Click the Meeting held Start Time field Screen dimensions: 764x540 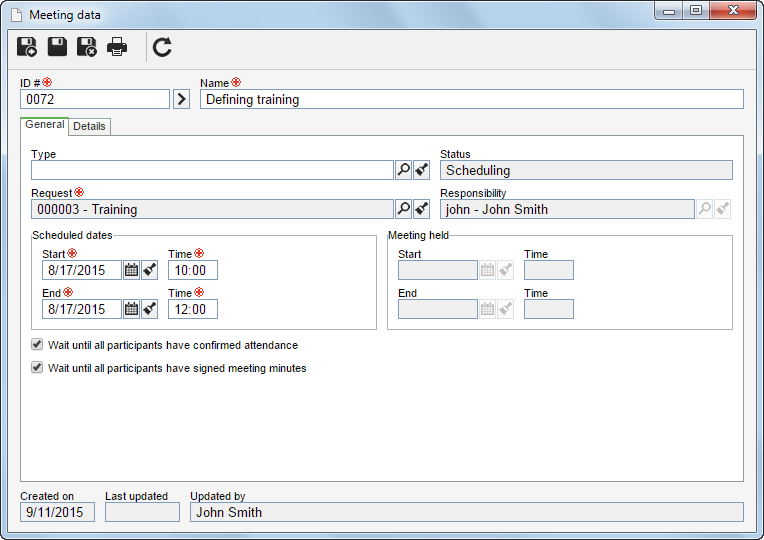tap(549, 270)
